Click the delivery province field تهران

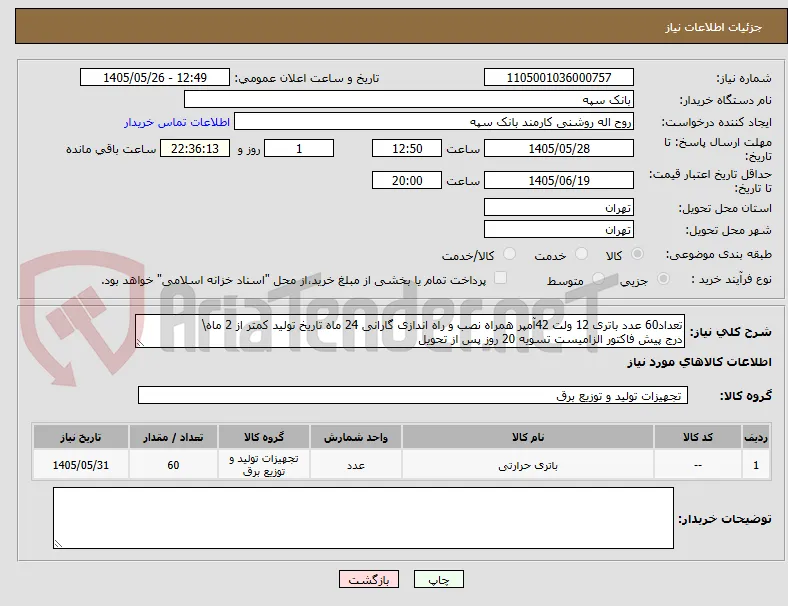coord(559,208)
